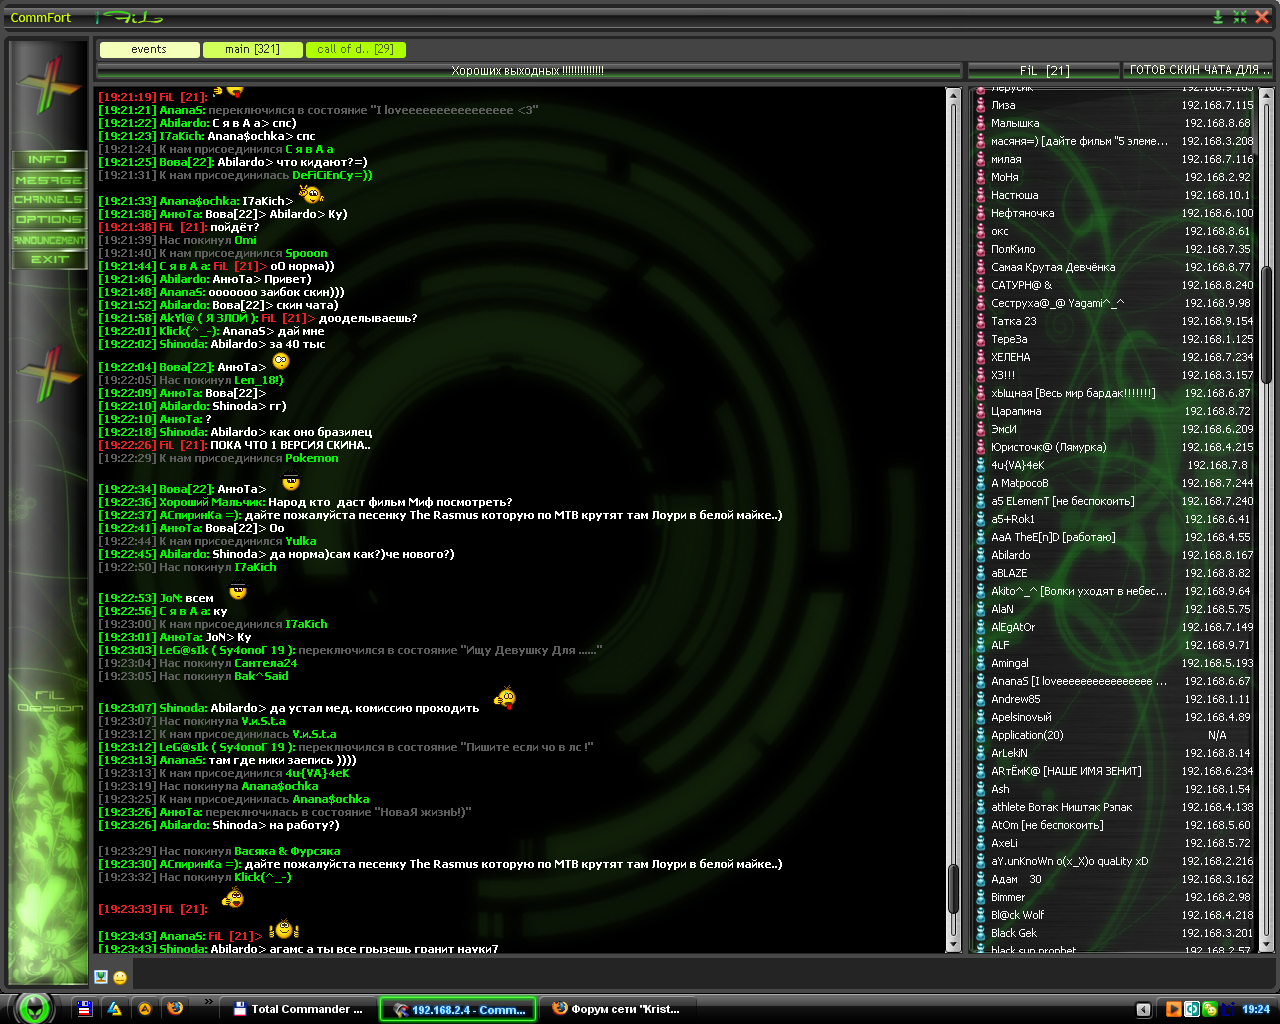Open the call of d.. [29] channel tab
The width and height of the screenshot is (1280, 1024).
(355, 49)
